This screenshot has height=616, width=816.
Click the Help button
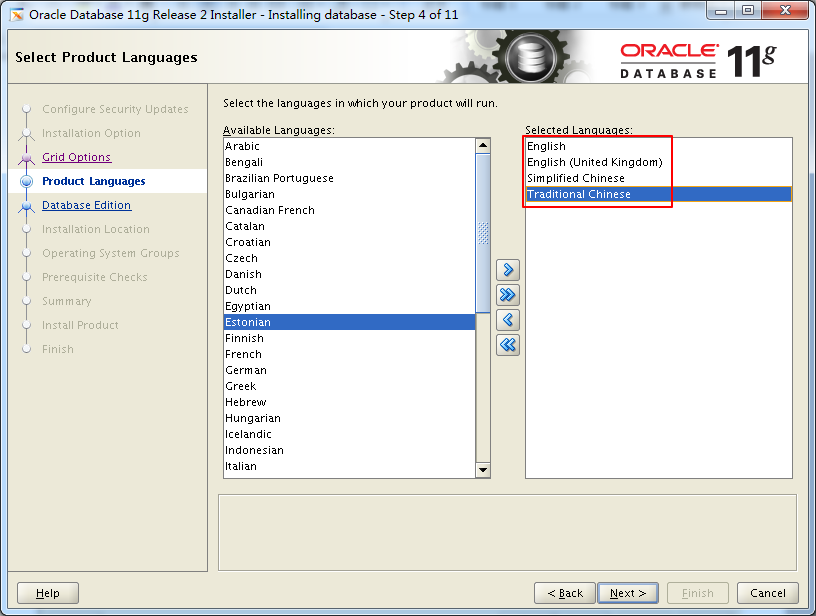click(x=48, y=593)
